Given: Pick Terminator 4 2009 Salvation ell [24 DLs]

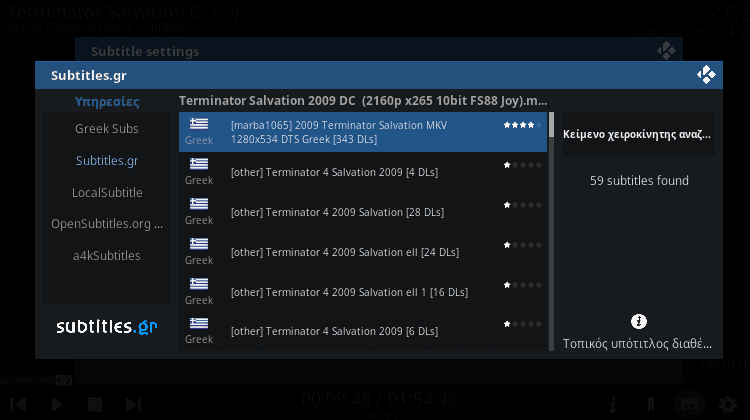Looking at the screenshot, I should (x=363, y=252).
